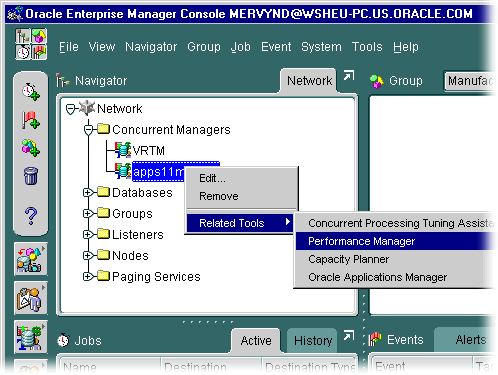Open the Help menu
498x375 pixels.
click(405, 47)
